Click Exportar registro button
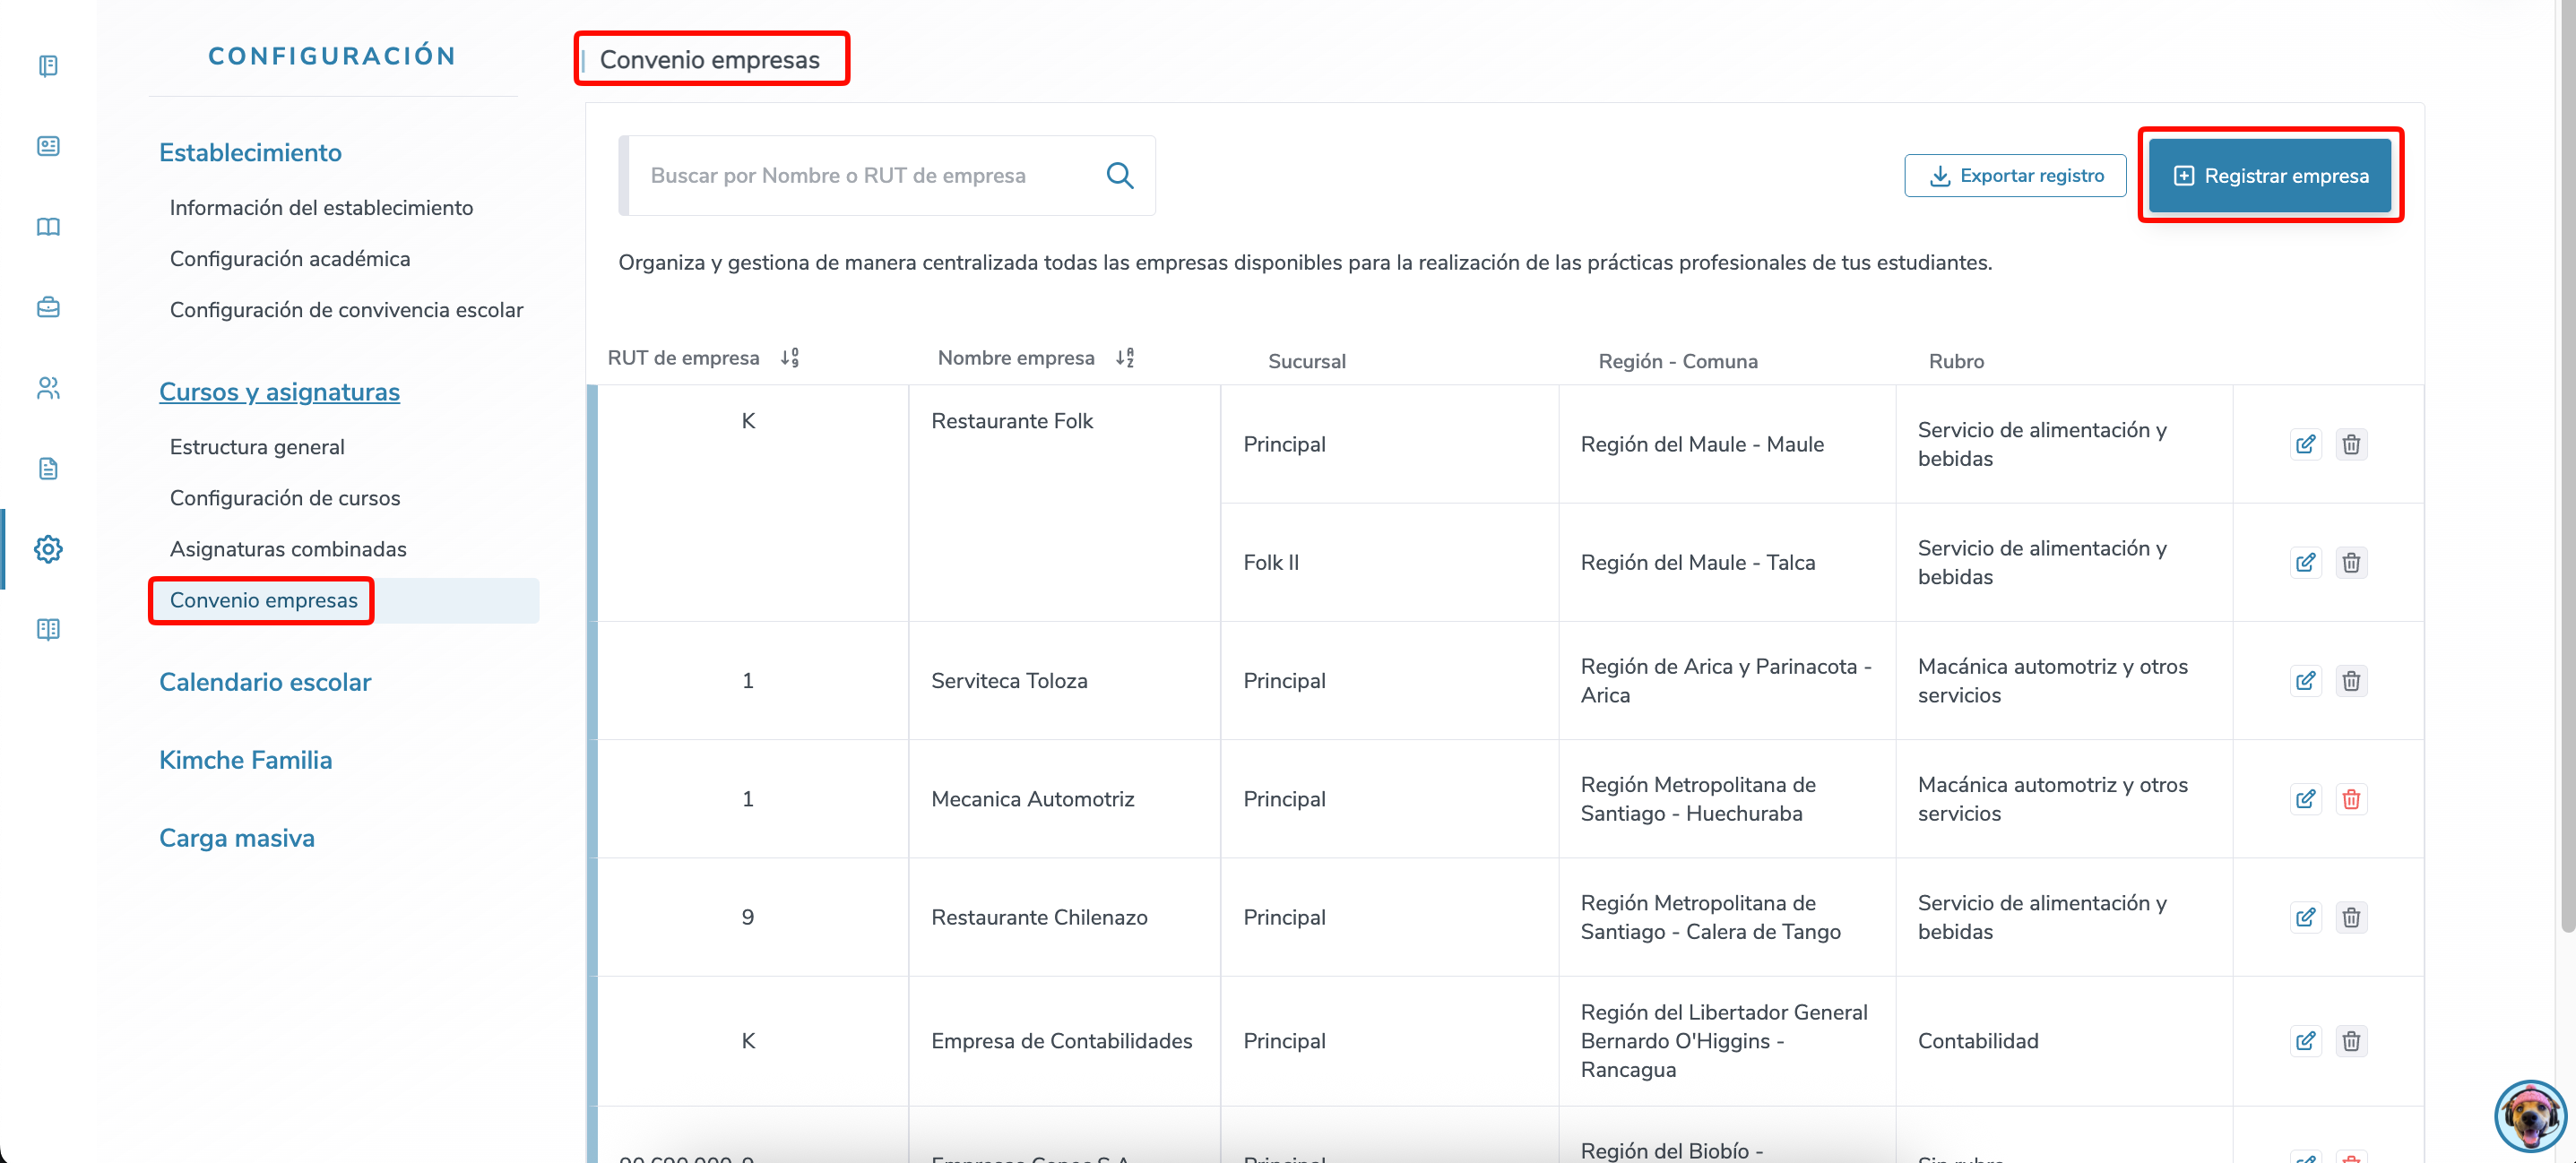 [2015, 176]
